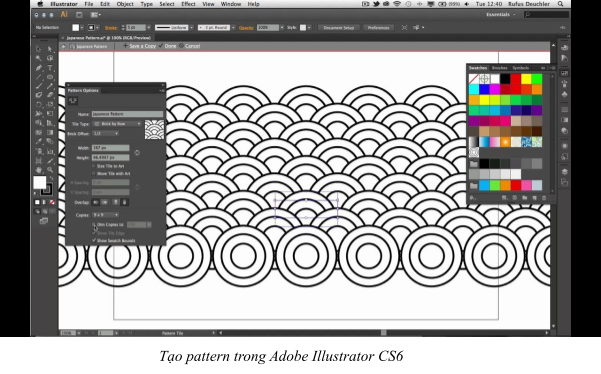Select the Line Segment tool
601x374 pixels.
[38, 77]
